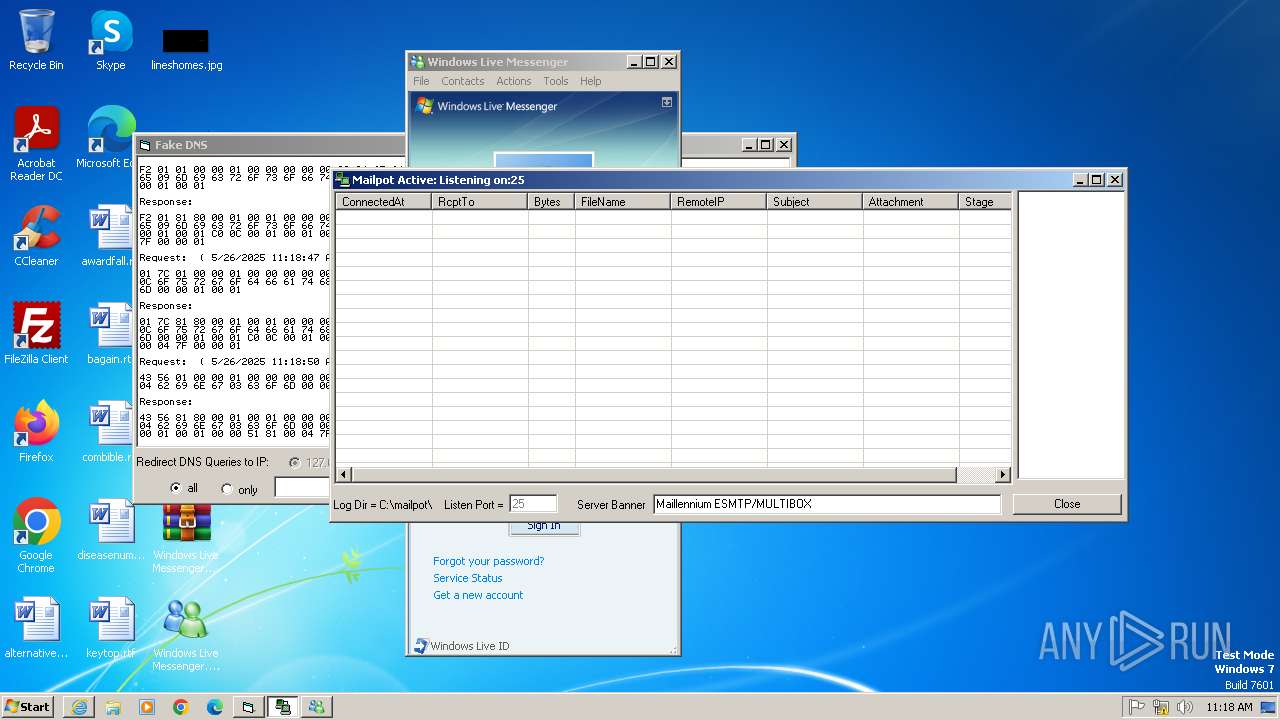Click the Mailpot table's left scroll arrow
Viewport: 1280px width, 720px height.
coord(344,475)
